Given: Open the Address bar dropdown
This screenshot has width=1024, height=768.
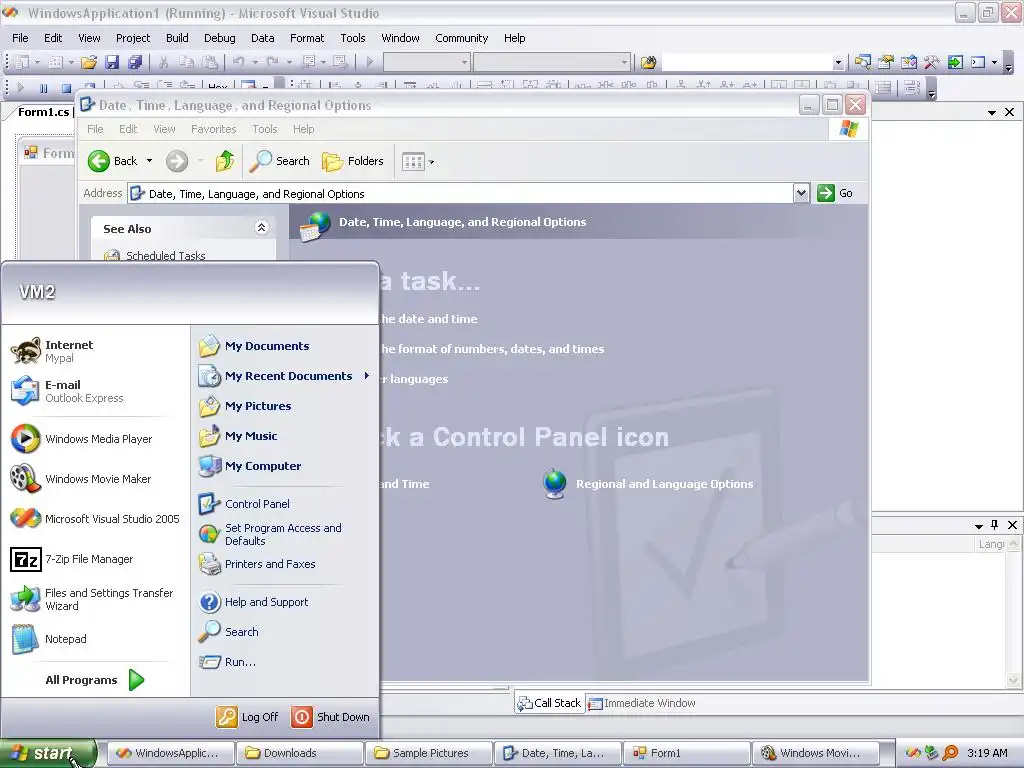Looking at the screenshot, I should 801,193.
